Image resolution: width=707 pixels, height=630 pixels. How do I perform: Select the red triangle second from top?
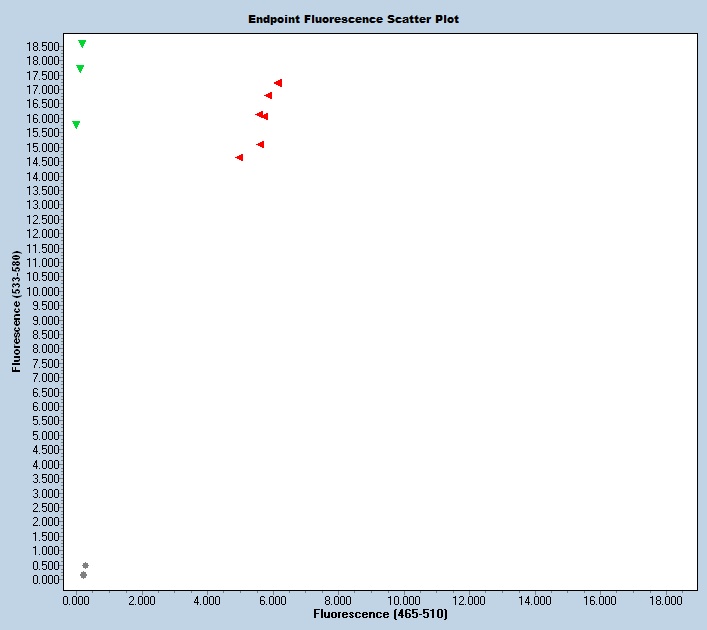pos(268,96)
